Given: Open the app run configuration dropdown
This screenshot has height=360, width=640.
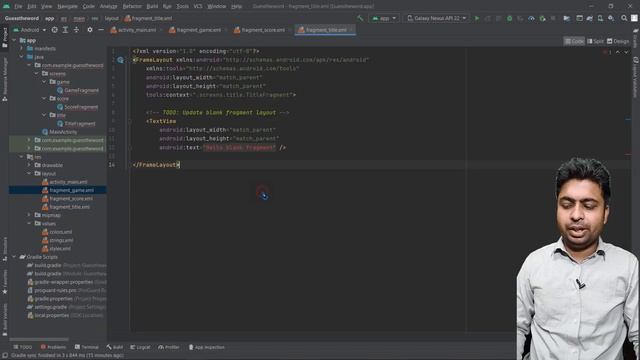Looking at the screenshot, I should pos(384,18).
